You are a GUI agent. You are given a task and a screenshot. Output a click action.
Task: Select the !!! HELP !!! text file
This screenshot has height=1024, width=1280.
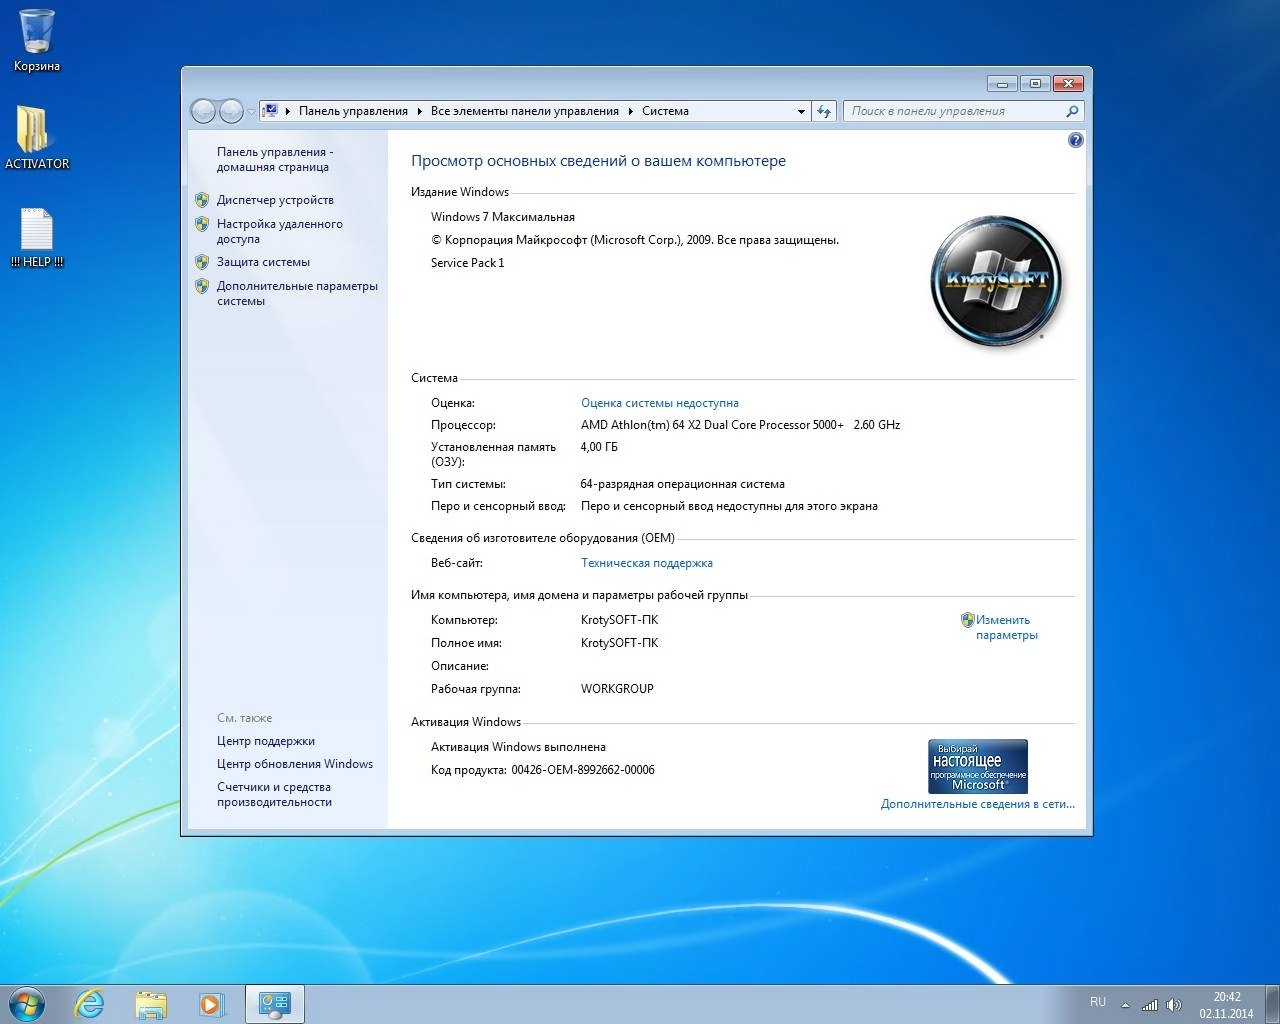[x=37, y=237]
